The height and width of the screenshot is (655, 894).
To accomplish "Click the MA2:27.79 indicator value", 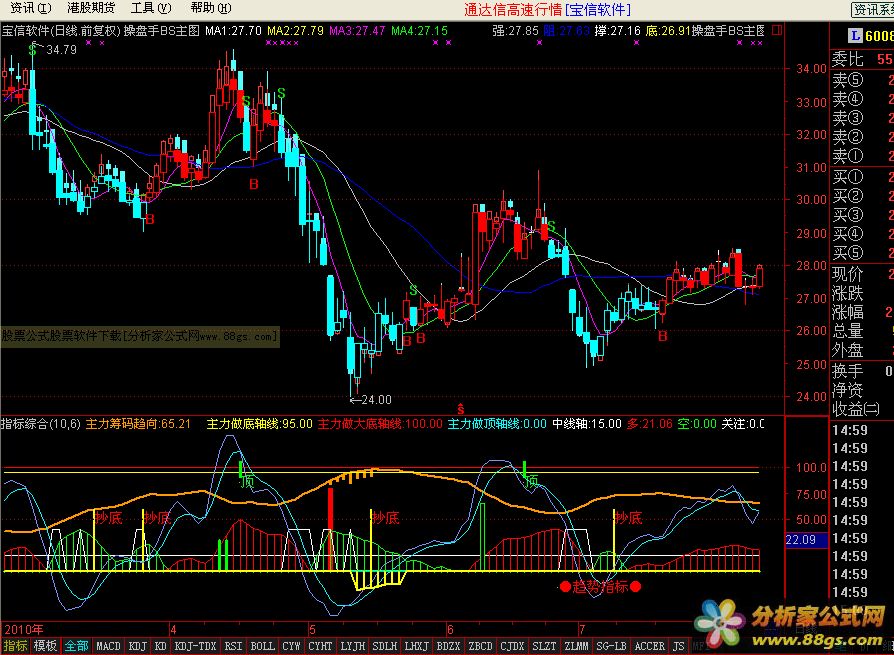I will (x=295, y=31).
